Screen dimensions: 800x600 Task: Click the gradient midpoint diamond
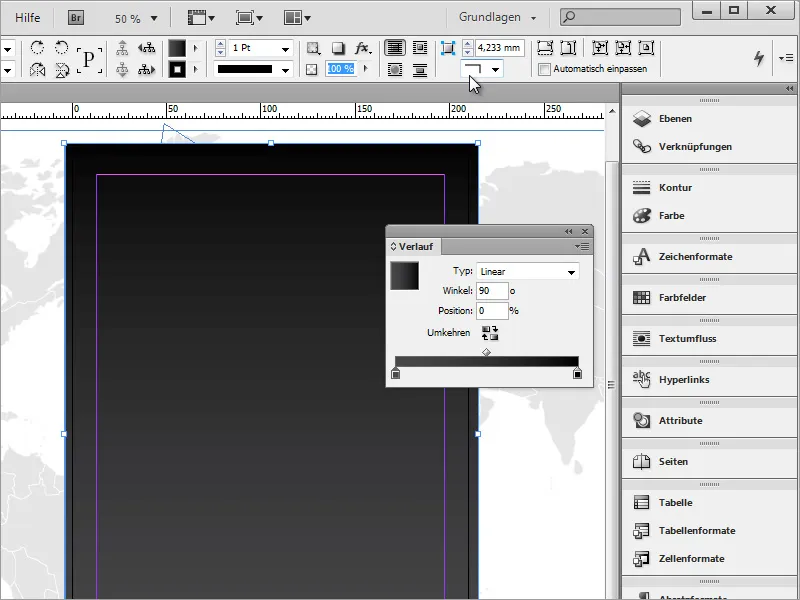pos(486,353)
